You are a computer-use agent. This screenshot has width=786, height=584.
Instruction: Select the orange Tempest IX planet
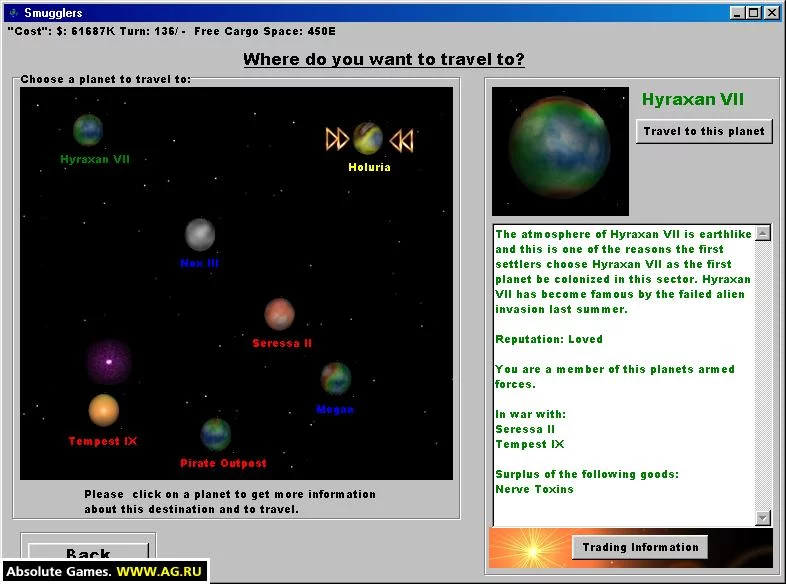pos(104,410)
